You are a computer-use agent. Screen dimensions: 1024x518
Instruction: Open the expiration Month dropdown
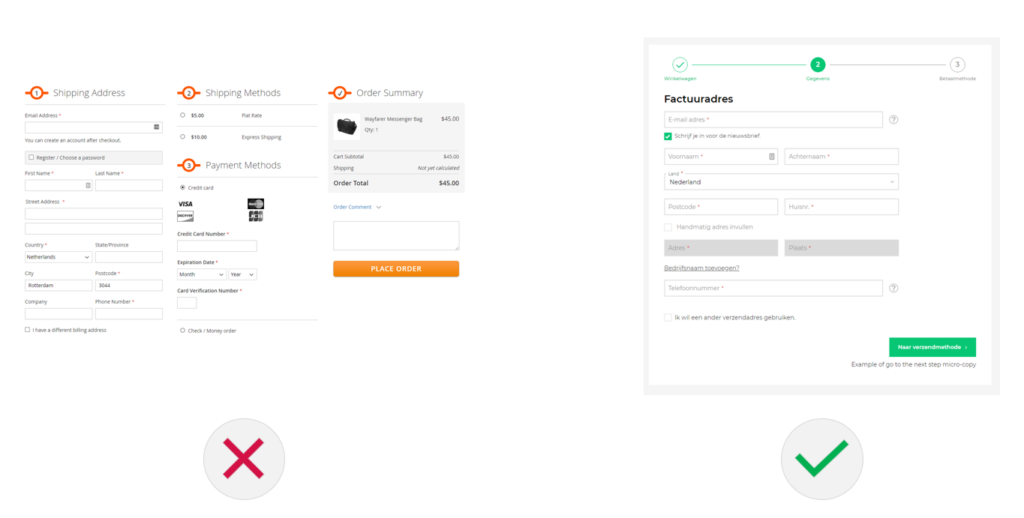tap(201, 274)
